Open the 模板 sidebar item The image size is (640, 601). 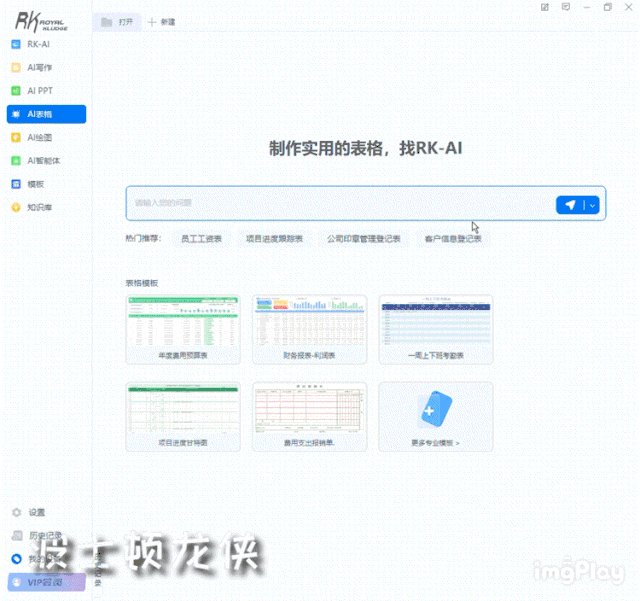pos(28,184)
